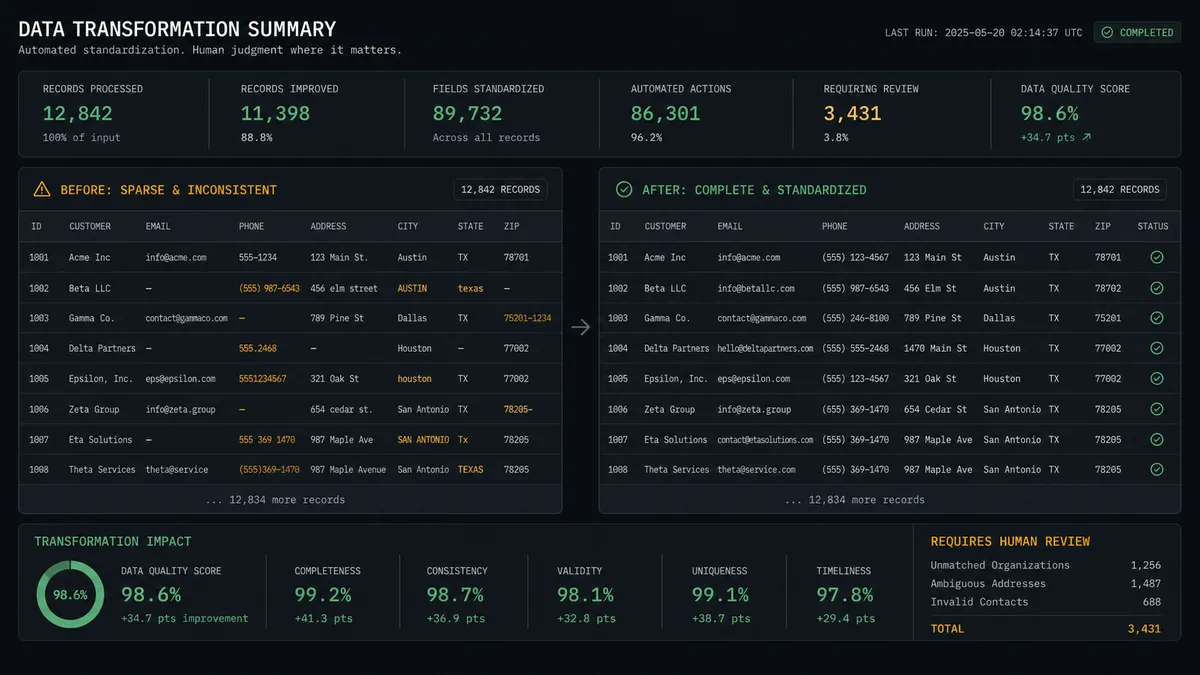Click the highlighted state 'texas' for Beta LLC
The image size is (1200, 675).
click(x=471, y=288)
